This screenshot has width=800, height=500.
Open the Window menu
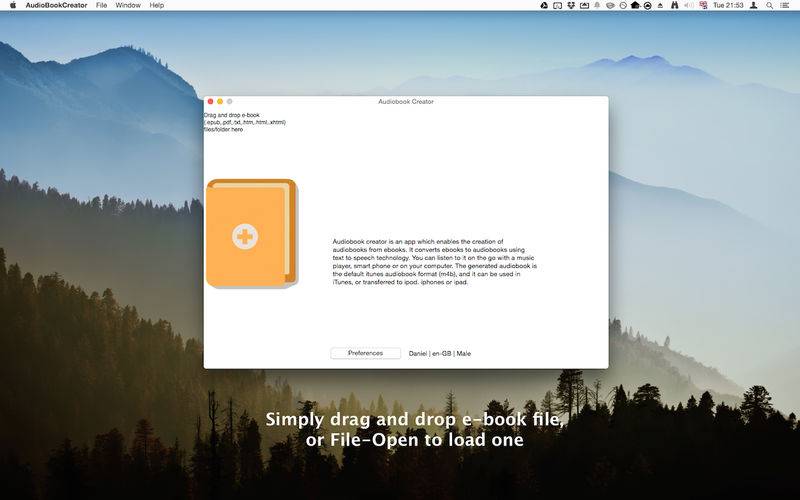point(128,5)
